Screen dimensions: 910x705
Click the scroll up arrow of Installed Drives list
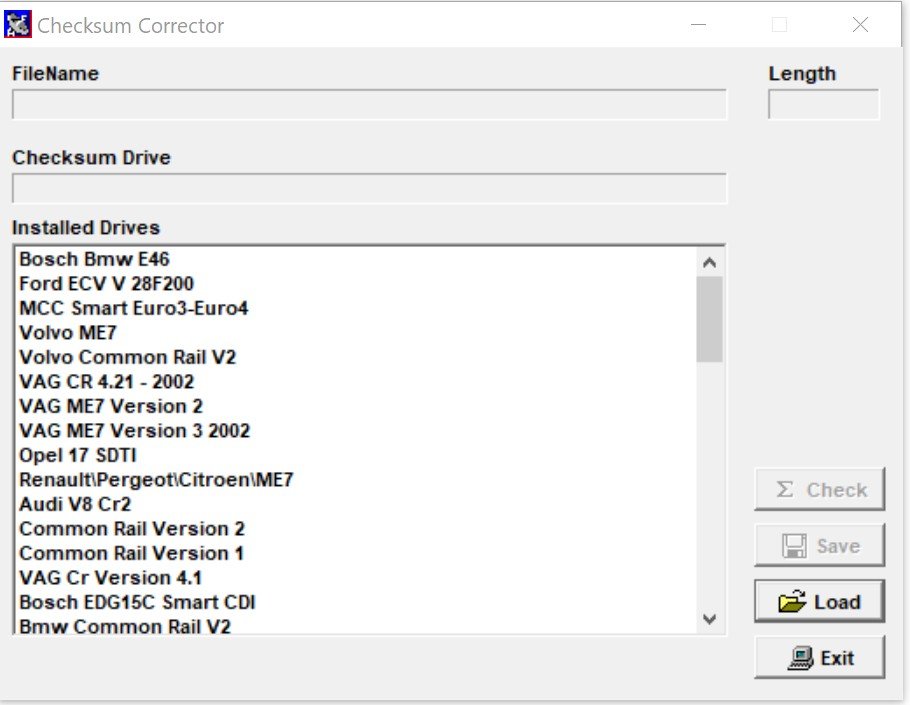pos(709,262)
